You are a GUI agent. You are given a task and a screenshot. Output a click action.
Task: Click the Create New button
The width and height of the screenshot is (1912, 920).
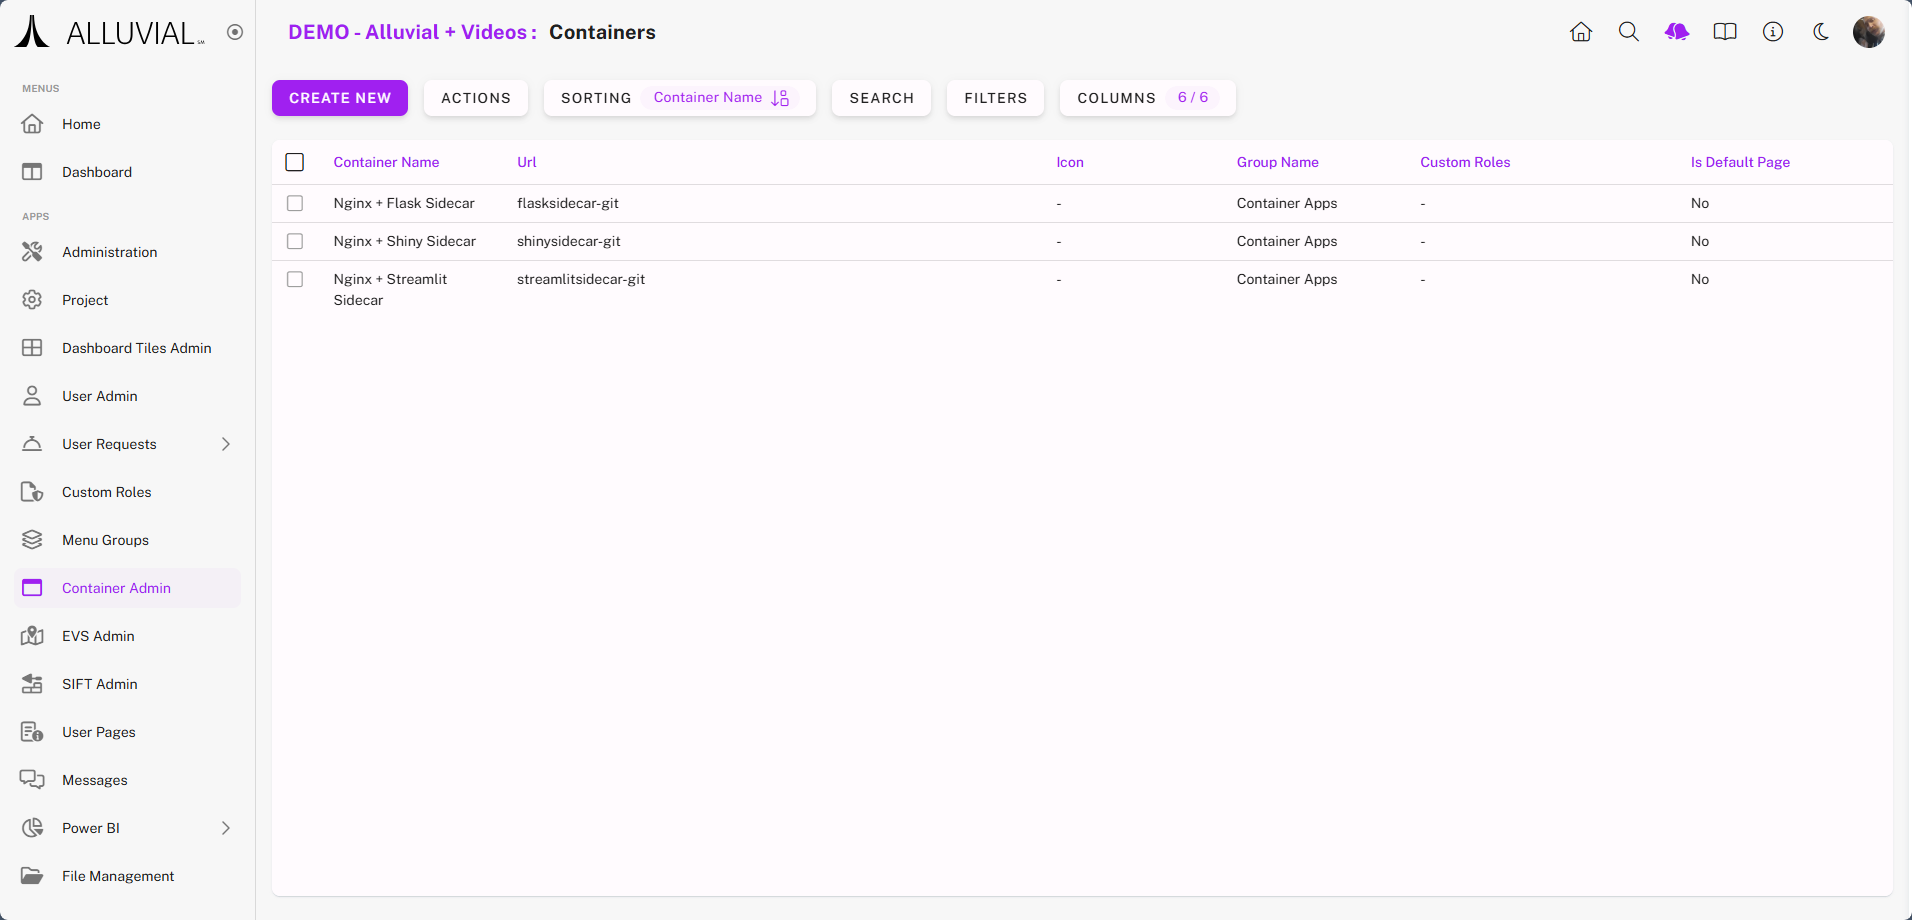click(x=340, y=98)
